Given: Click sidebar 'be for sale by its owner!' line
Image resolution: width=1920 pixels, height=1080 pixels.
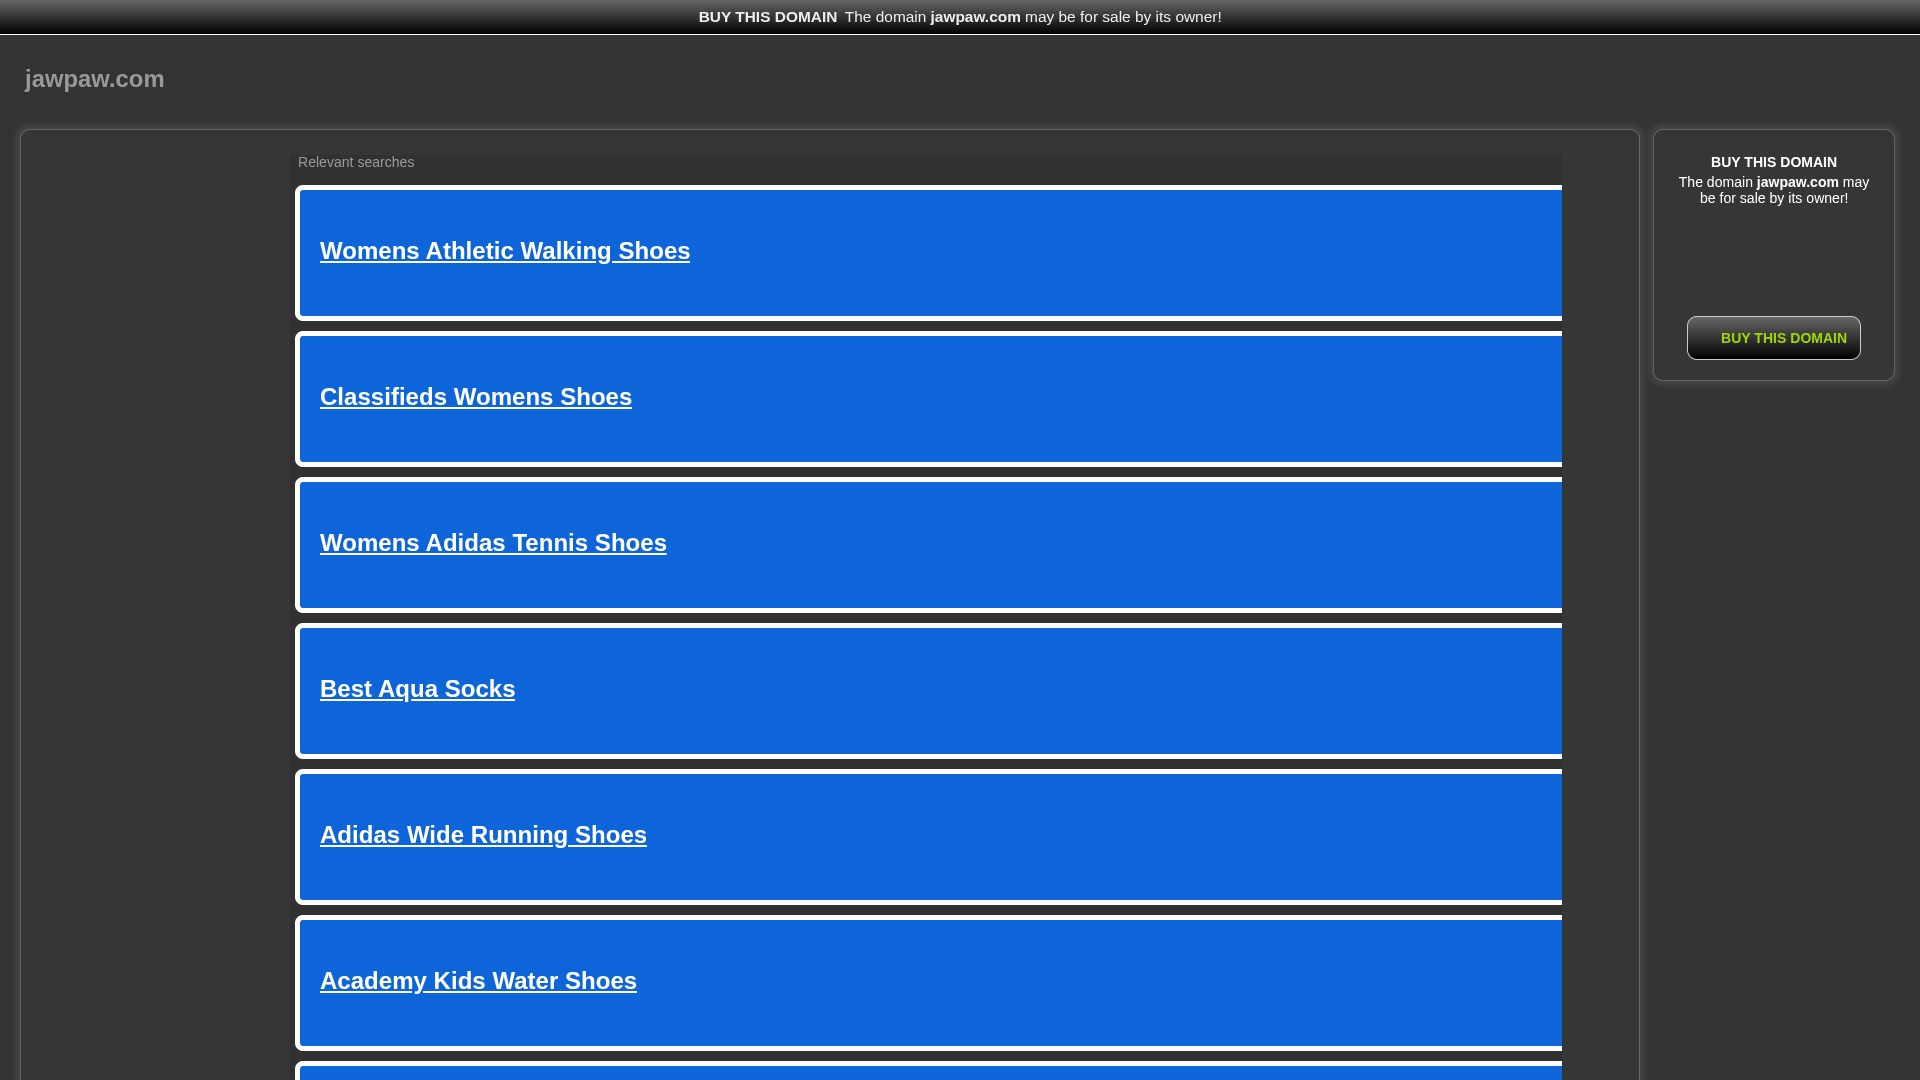Looking at the screenshot, I should click(x=1773, y=198).
